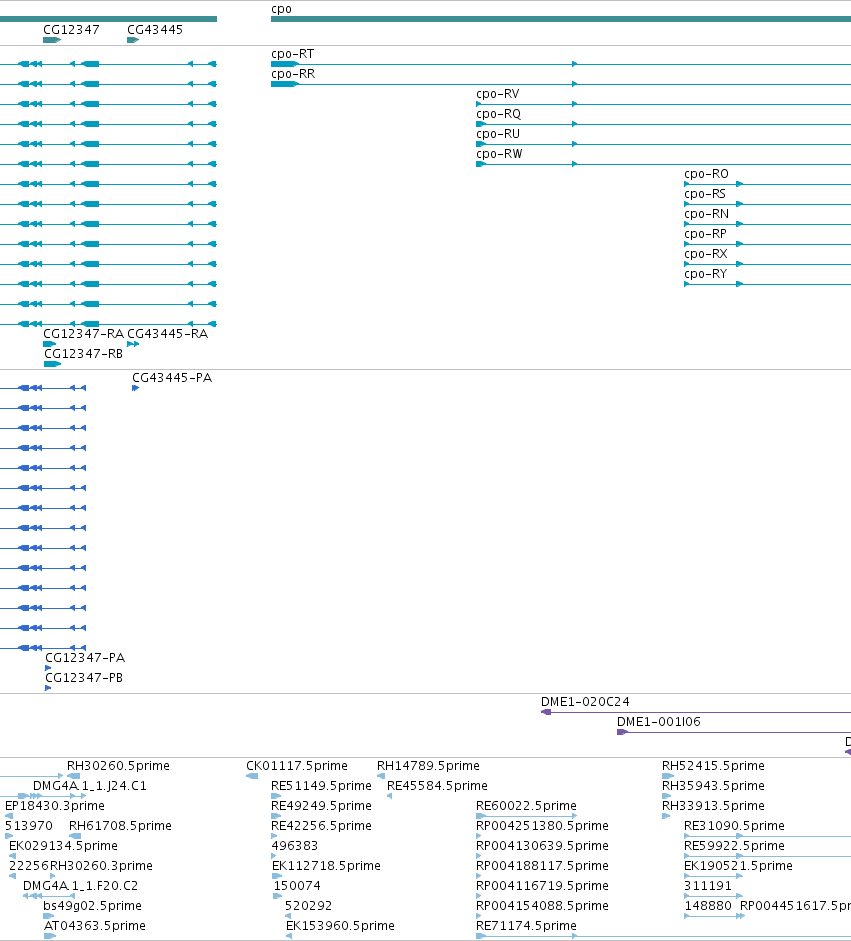Select RP004154088.5prime label
The width and height of the screenshot is (851, 941).
pyautogui.click(x=542, y=906)
